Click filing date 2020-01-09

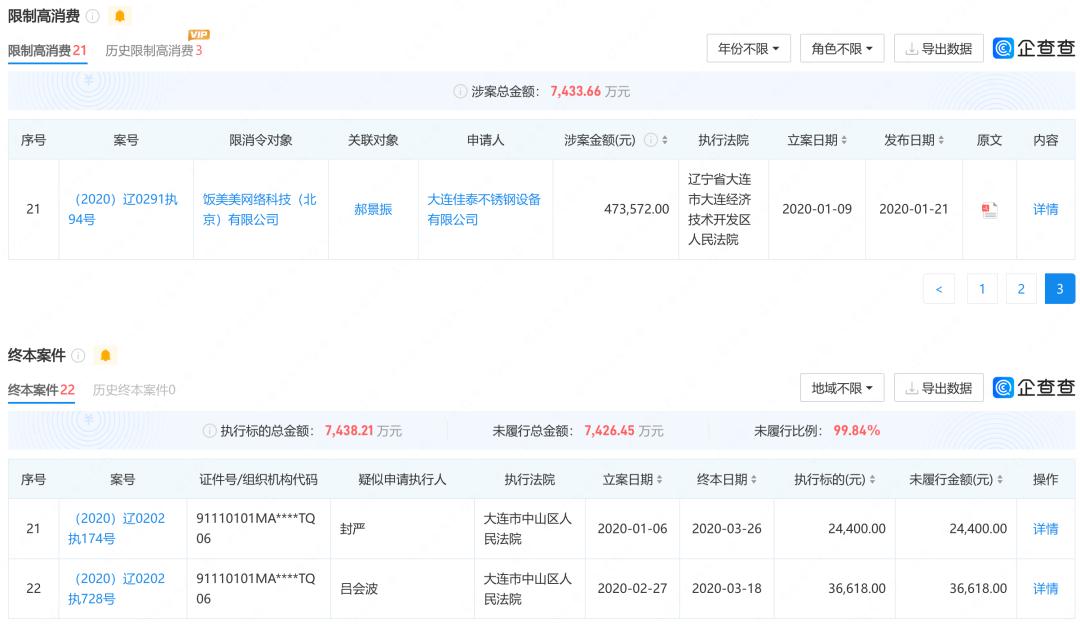(x=817, y=209)
